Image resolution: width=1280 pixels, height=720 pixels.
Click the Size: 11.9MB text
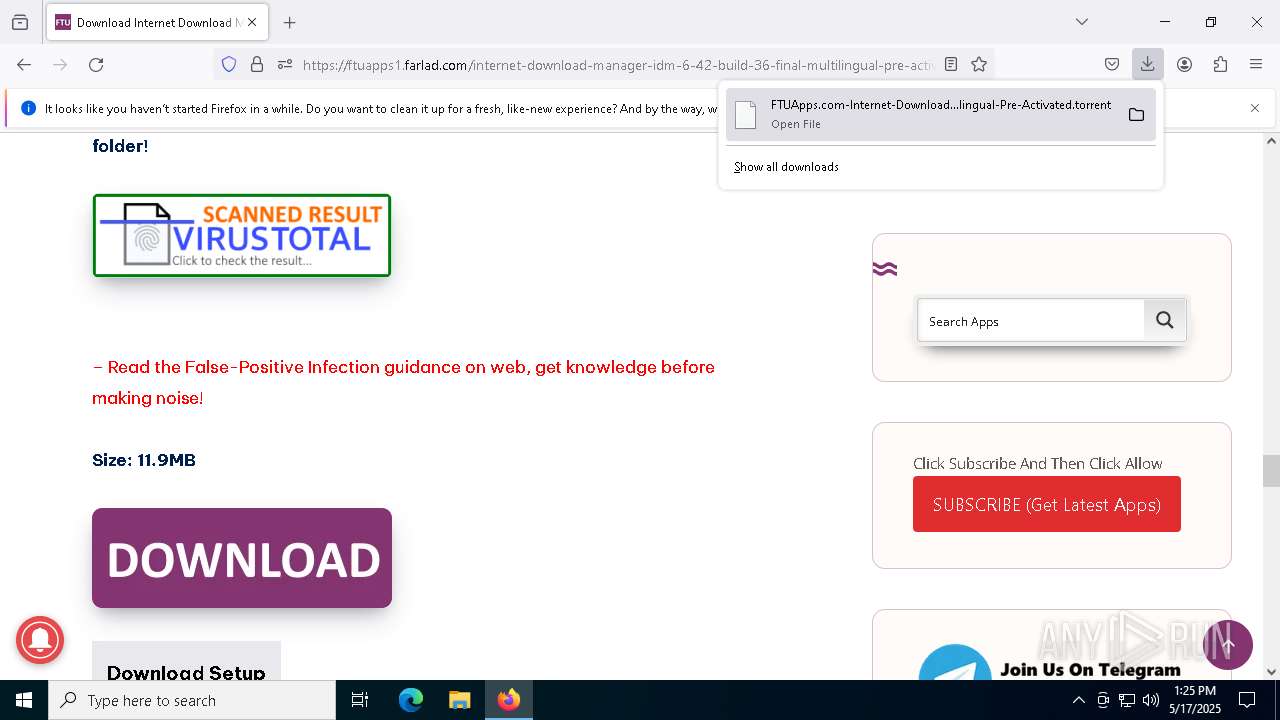[144, 460]
